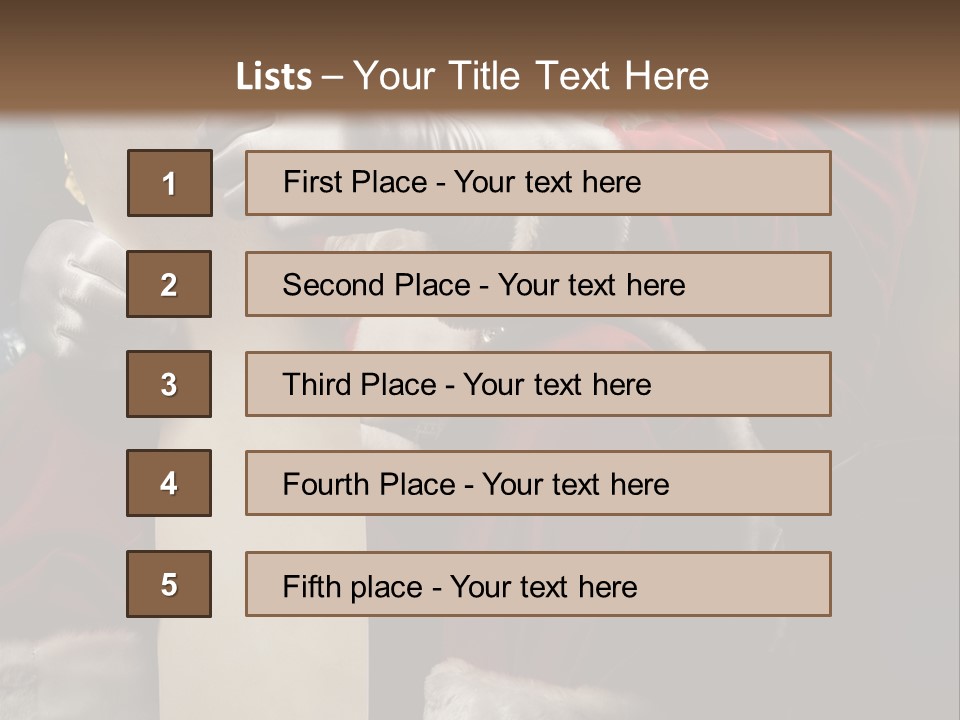
Task: Click the 'Second Place - Your text here' bar
Action: click(538, 284)
